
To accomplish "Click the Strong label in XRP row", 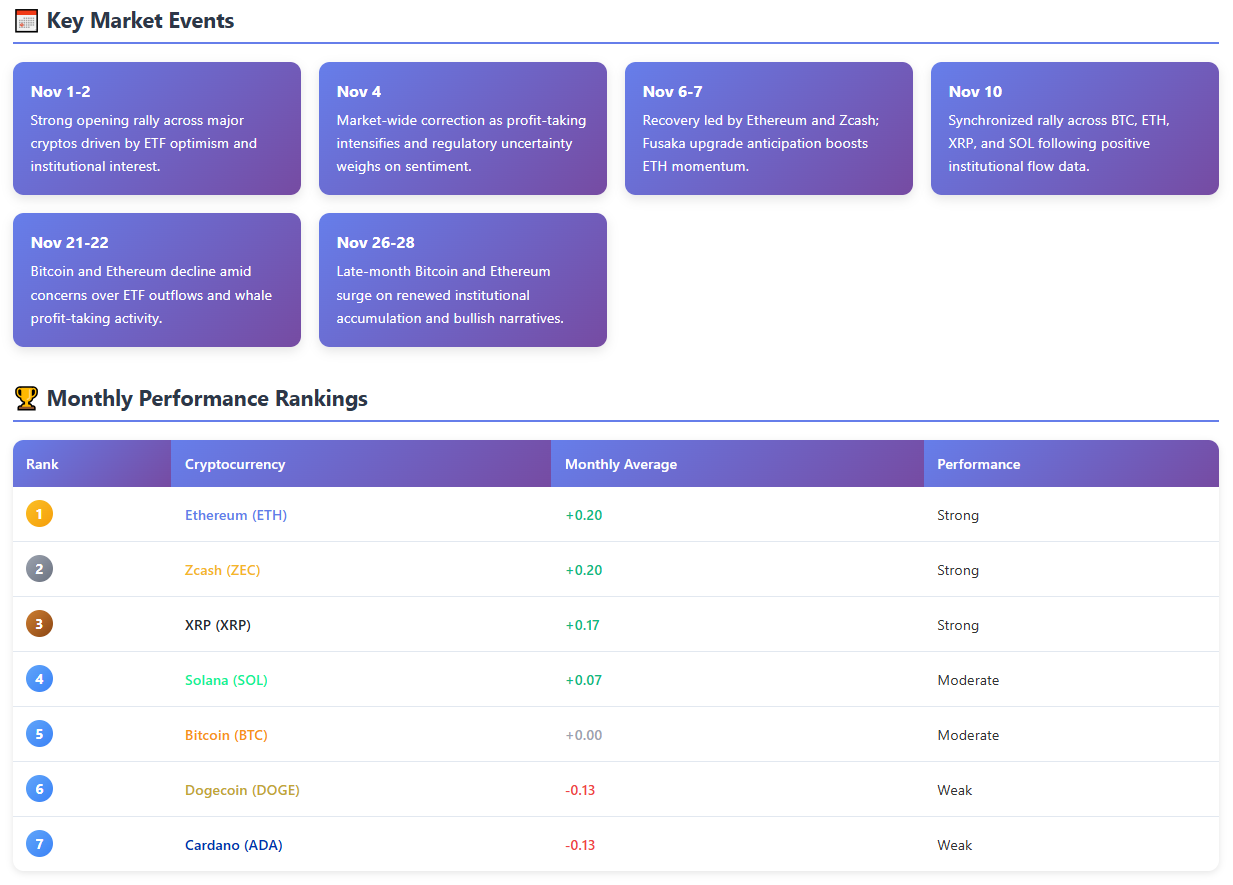I will (x=958, y=625).
